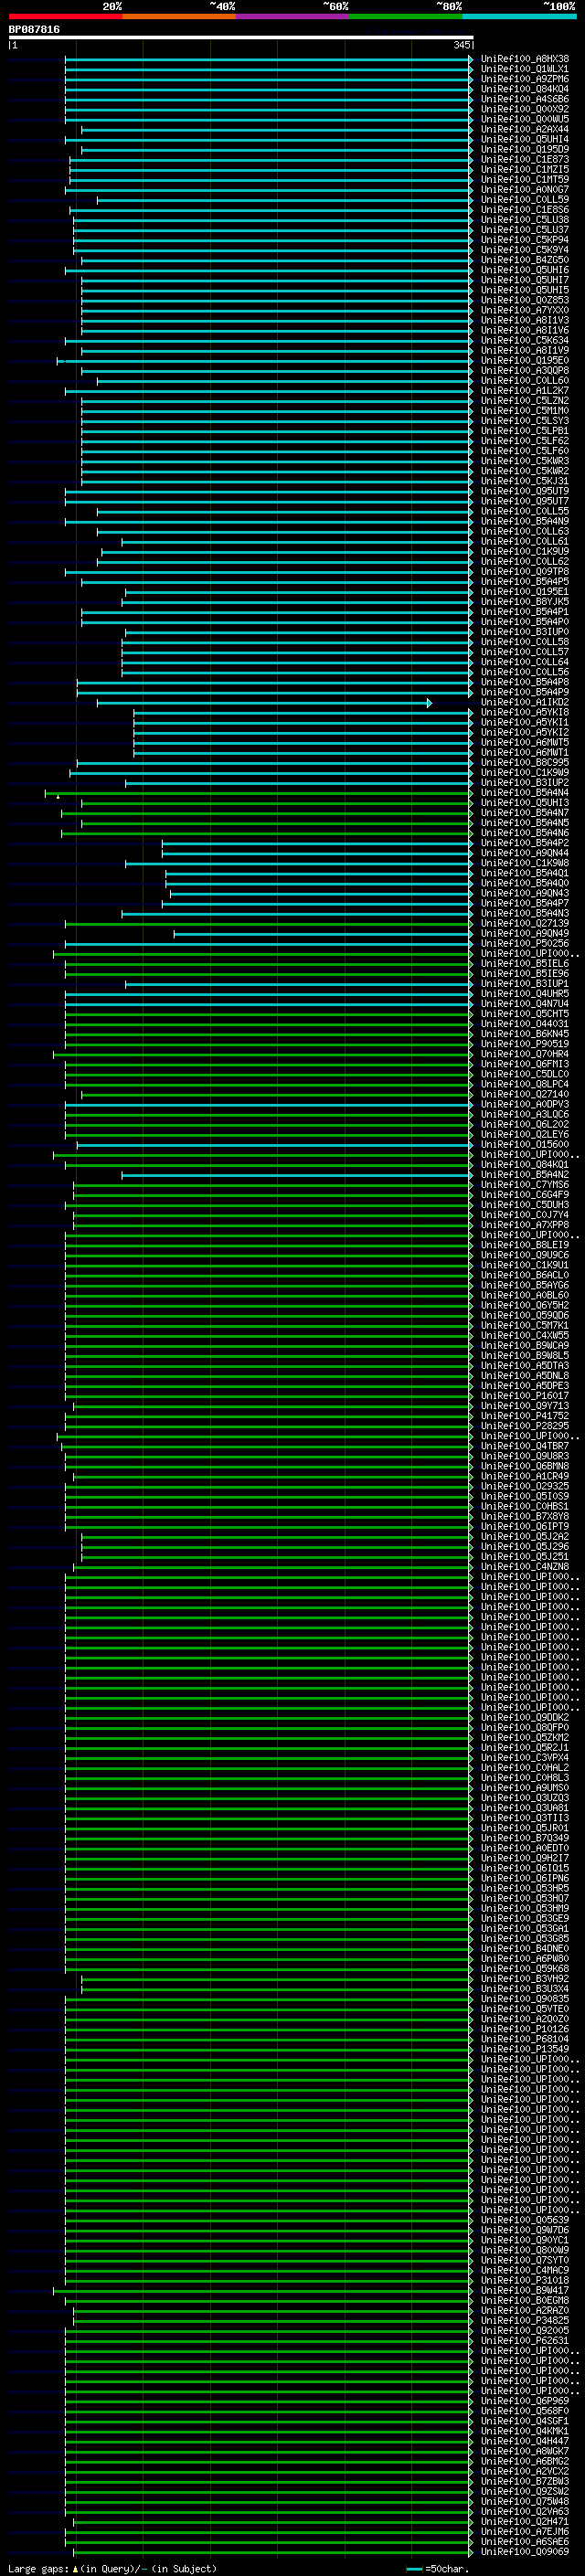
Task: Select the UniRef100_A3QQP8 label
Action: click(524, 370)
